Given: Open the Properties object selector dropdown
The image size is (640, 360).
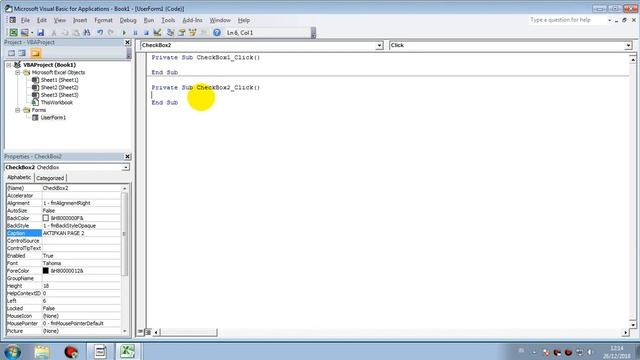Looking at the screenshot, I should 126,167.
